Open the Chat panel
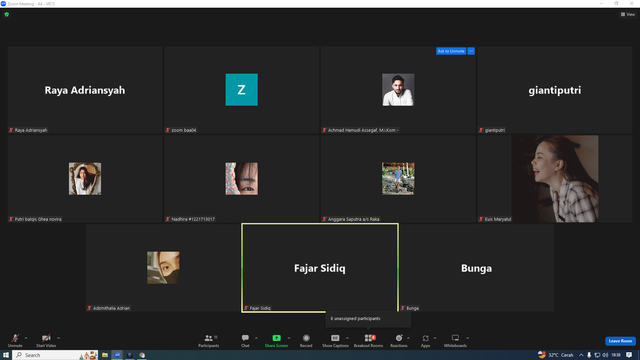The height and width of the screenshot is (360, 640). pyautogui.click(x=245, y=340)
